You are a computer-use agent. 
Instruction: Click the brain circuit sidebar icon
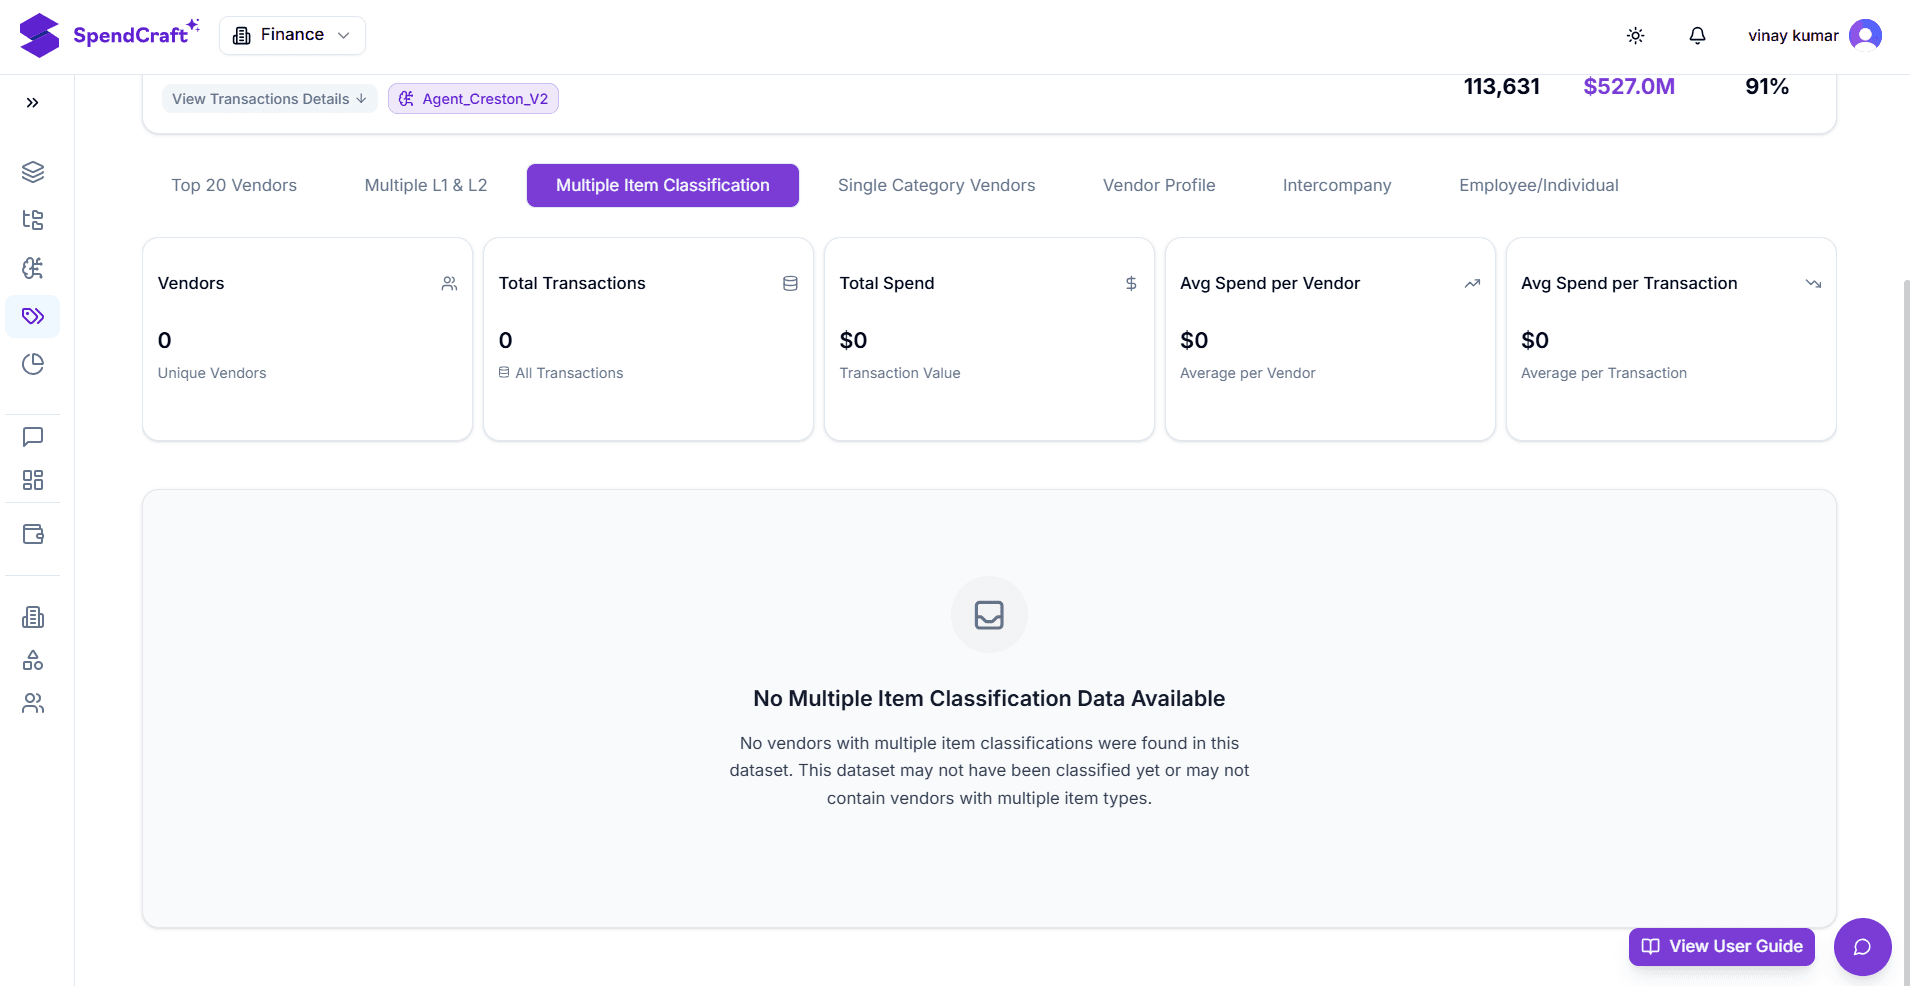coord(33,268)
